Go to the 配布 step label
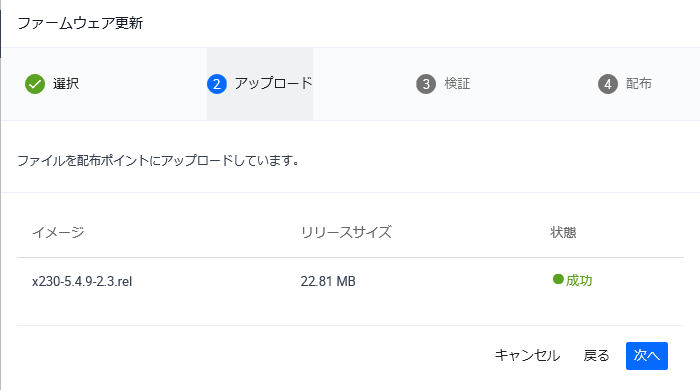 pyautogui.click(x=638, y=84)
